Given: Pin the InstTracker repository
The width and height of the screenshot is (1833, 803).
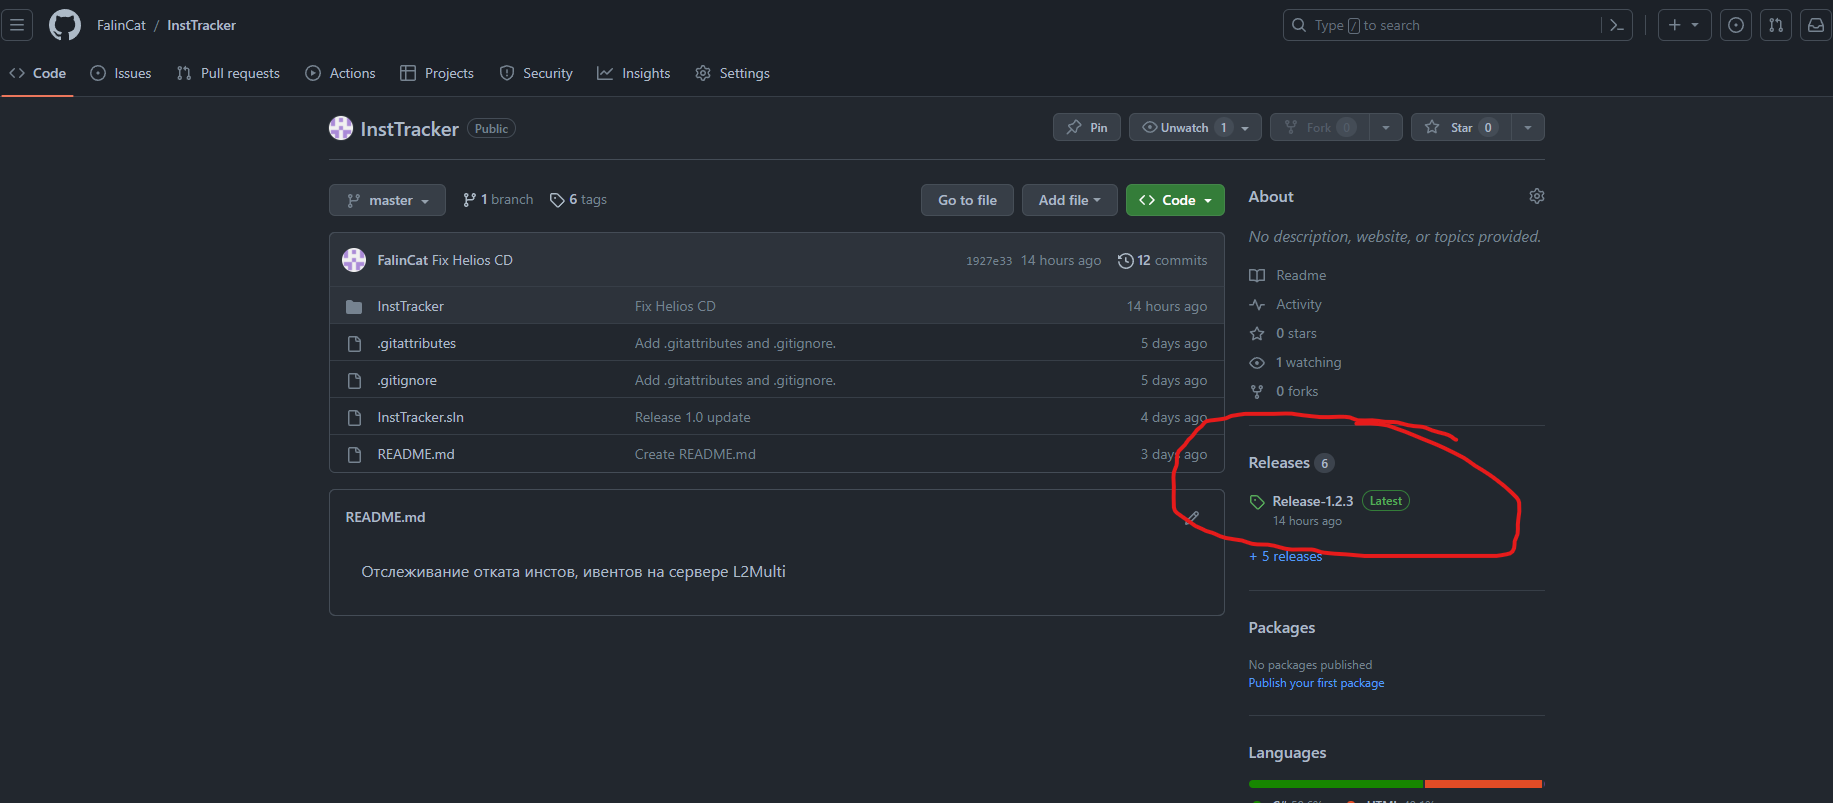Looking at the screenshot, I should coord(1087,128).
